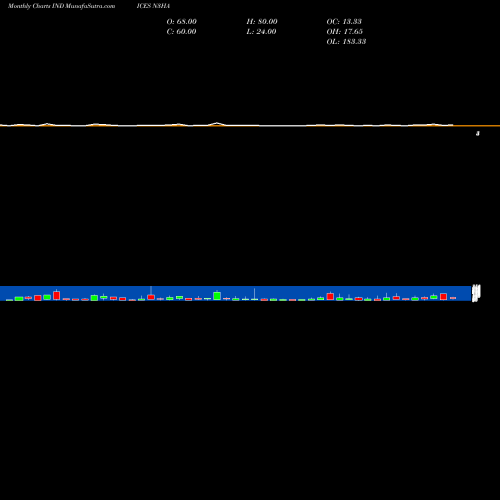The width and height of the screenshot is (500, 500).
Task: Click the last large red candle near the right end
Action: tap(443, 296)
